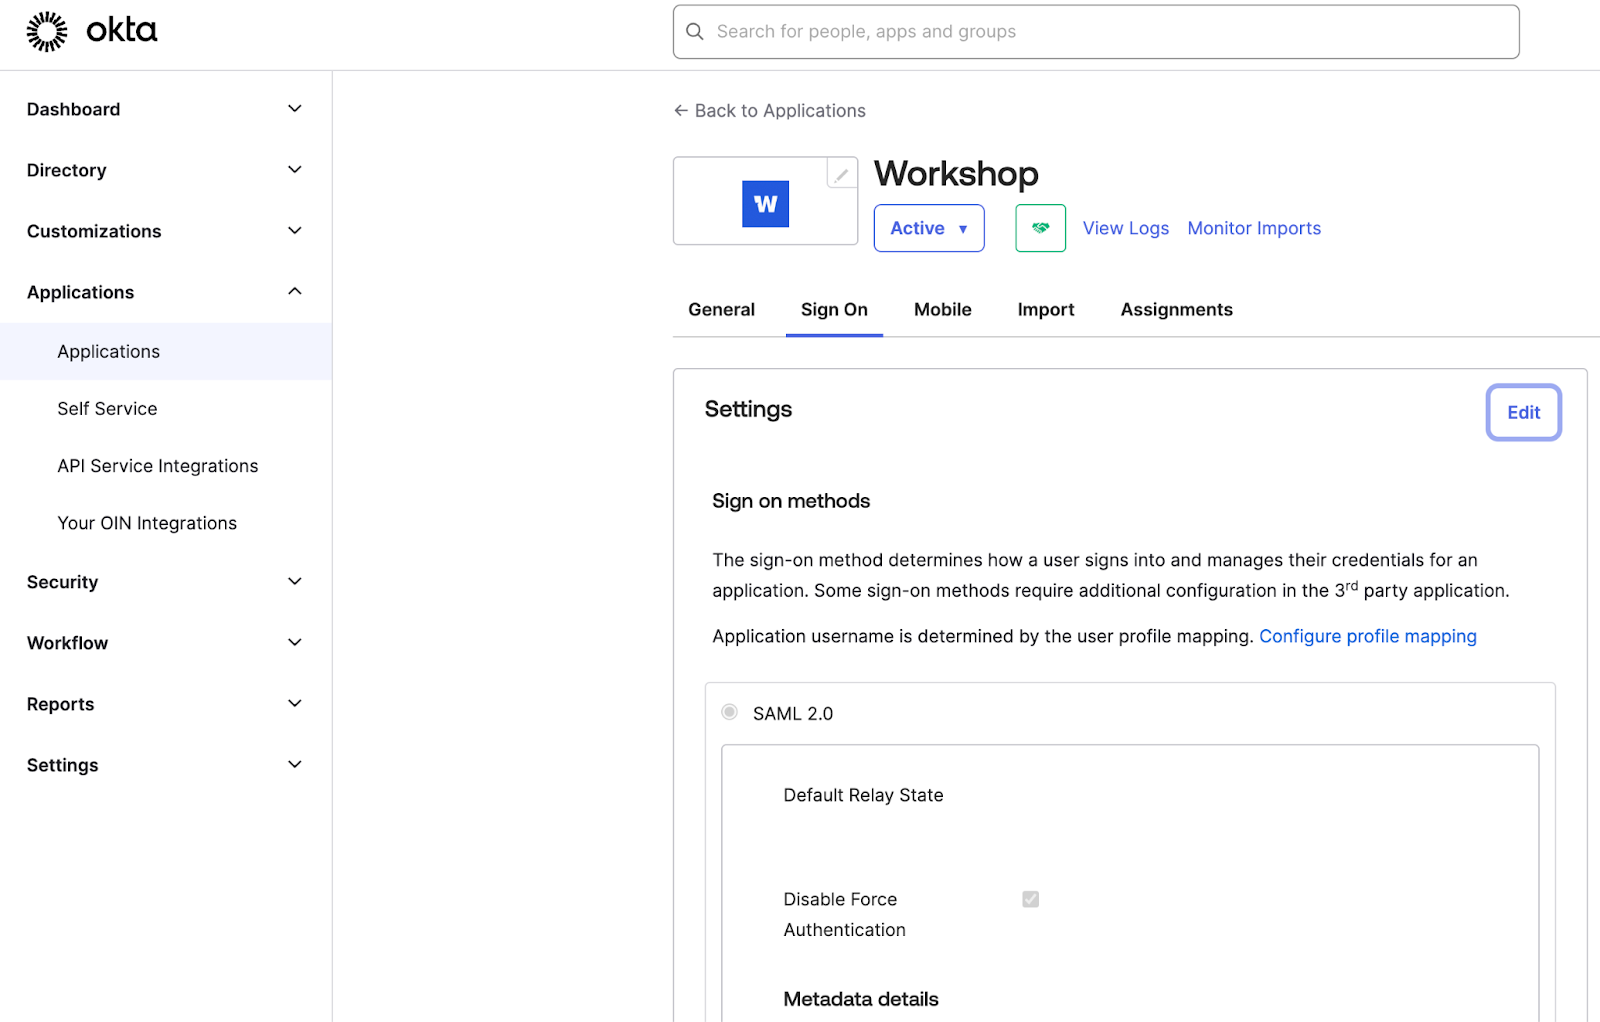The width and height of the screenshot is (1600, 1022).
Task: Expand the Security menu chevron
Action: (x=295, y=582)
